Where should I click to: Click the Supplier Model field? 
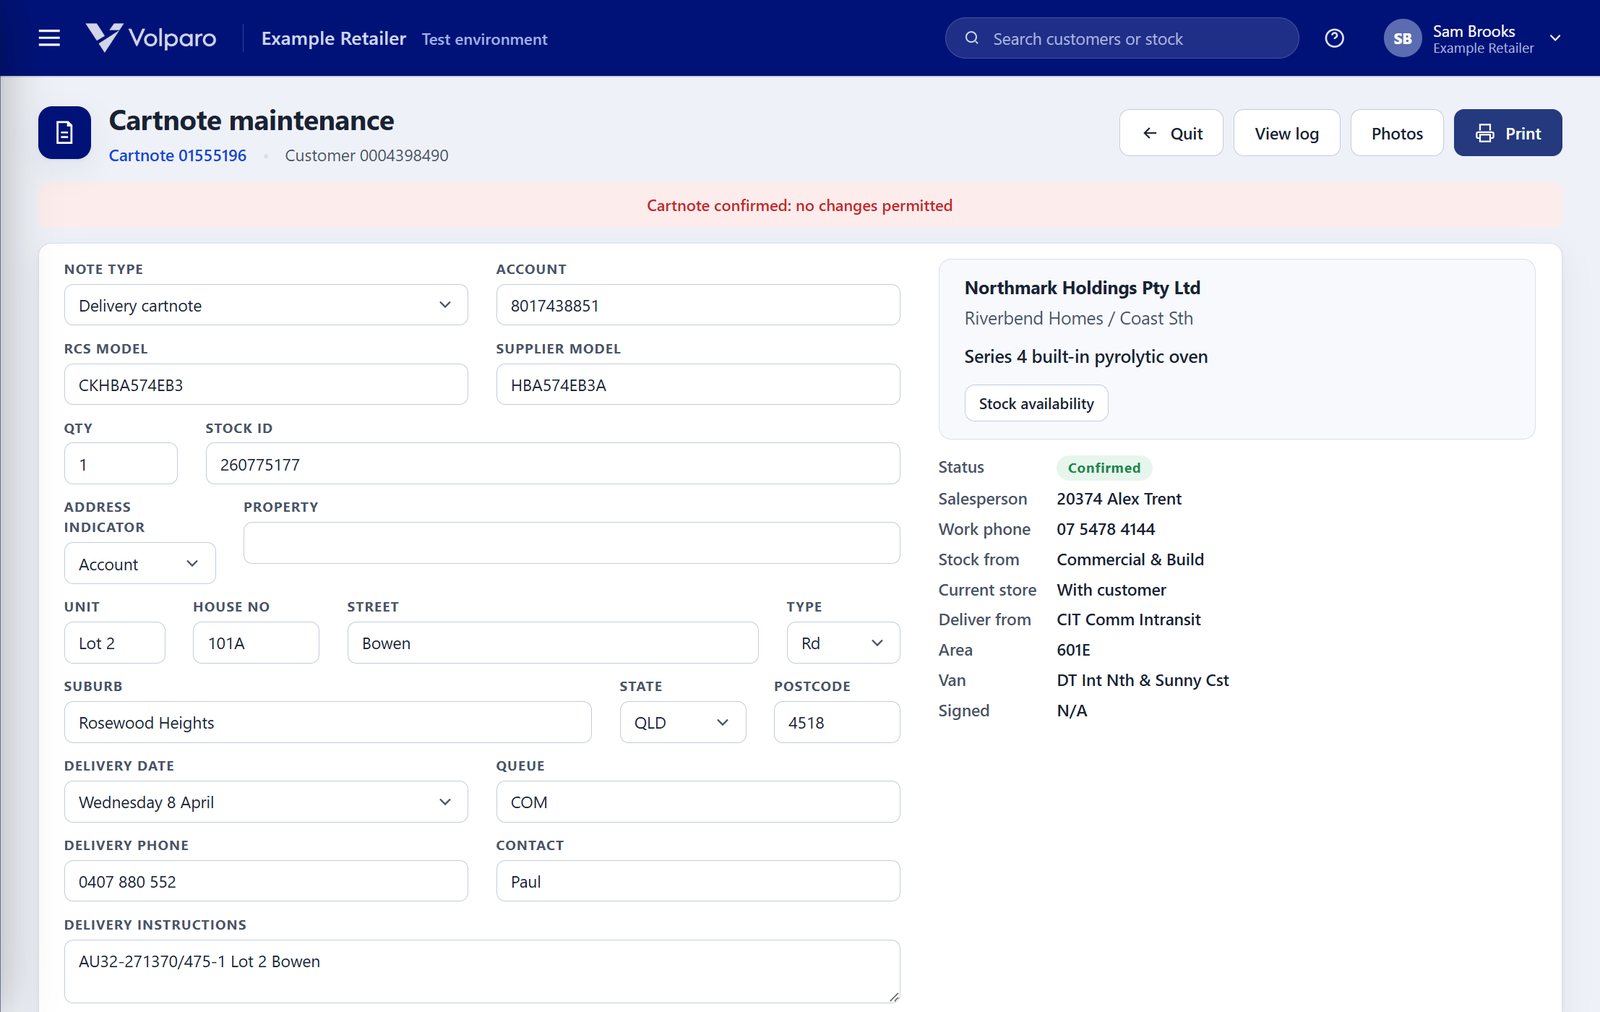[x=698, y=384]
